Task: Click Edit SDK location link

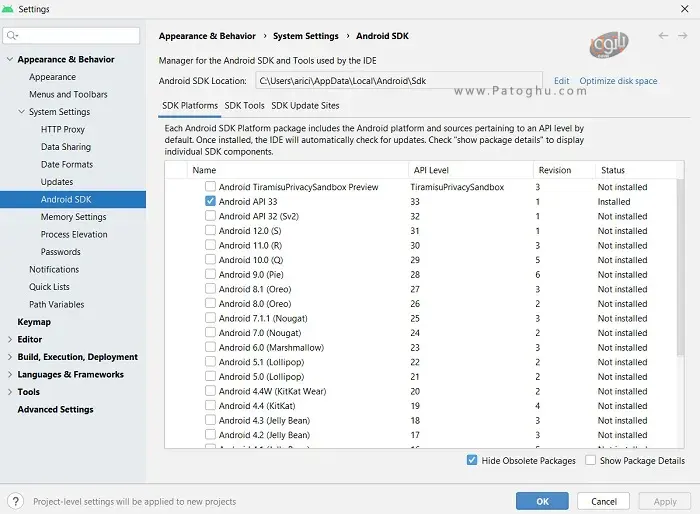Action: 562,81
